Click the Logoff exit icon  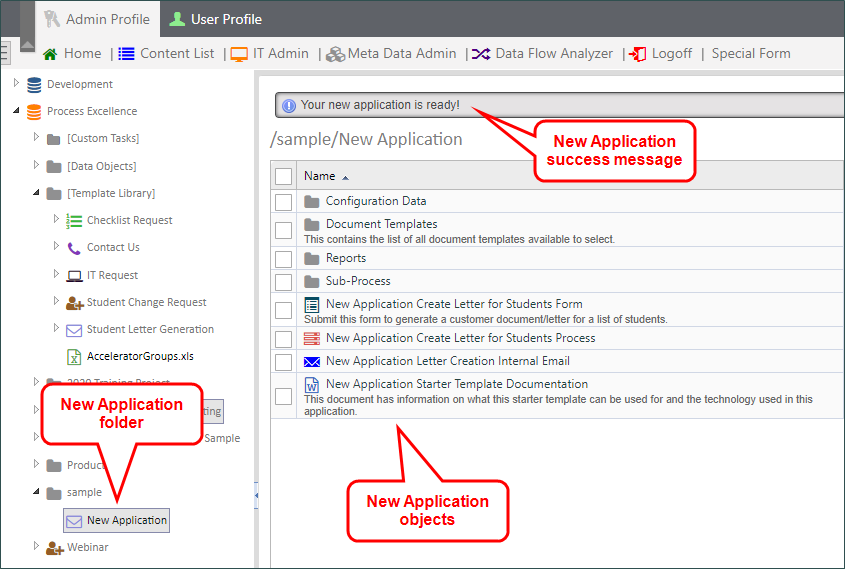coord(637,54)
